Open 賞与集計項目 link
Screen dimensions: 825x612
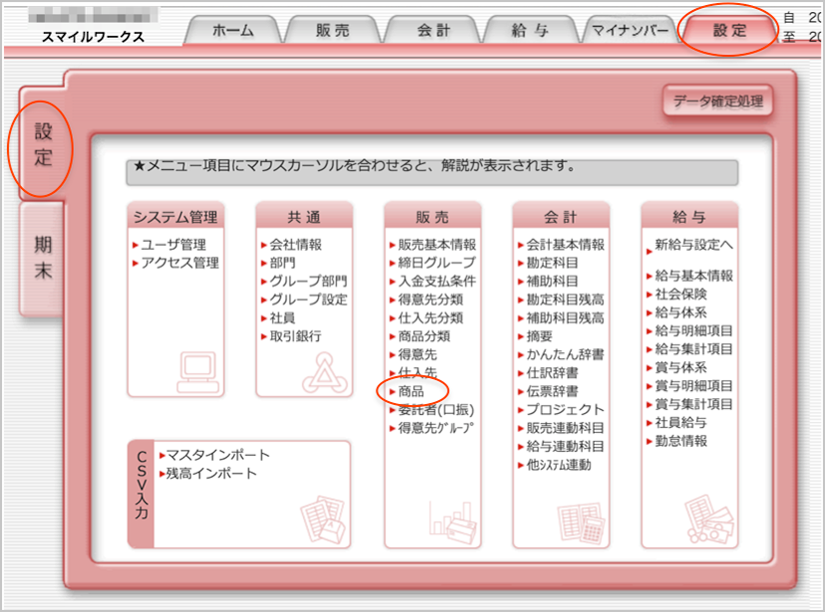coord(694,404)
